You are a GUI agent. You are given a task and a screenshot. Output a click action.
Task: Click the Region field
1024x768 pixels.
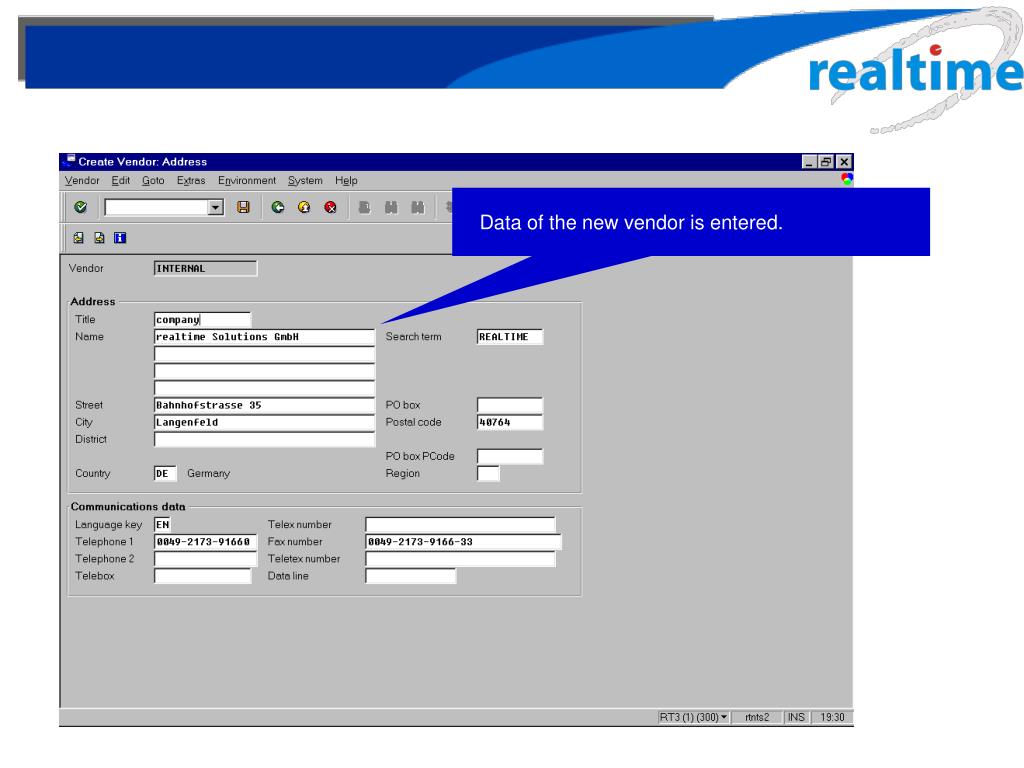tap(488, 473)
